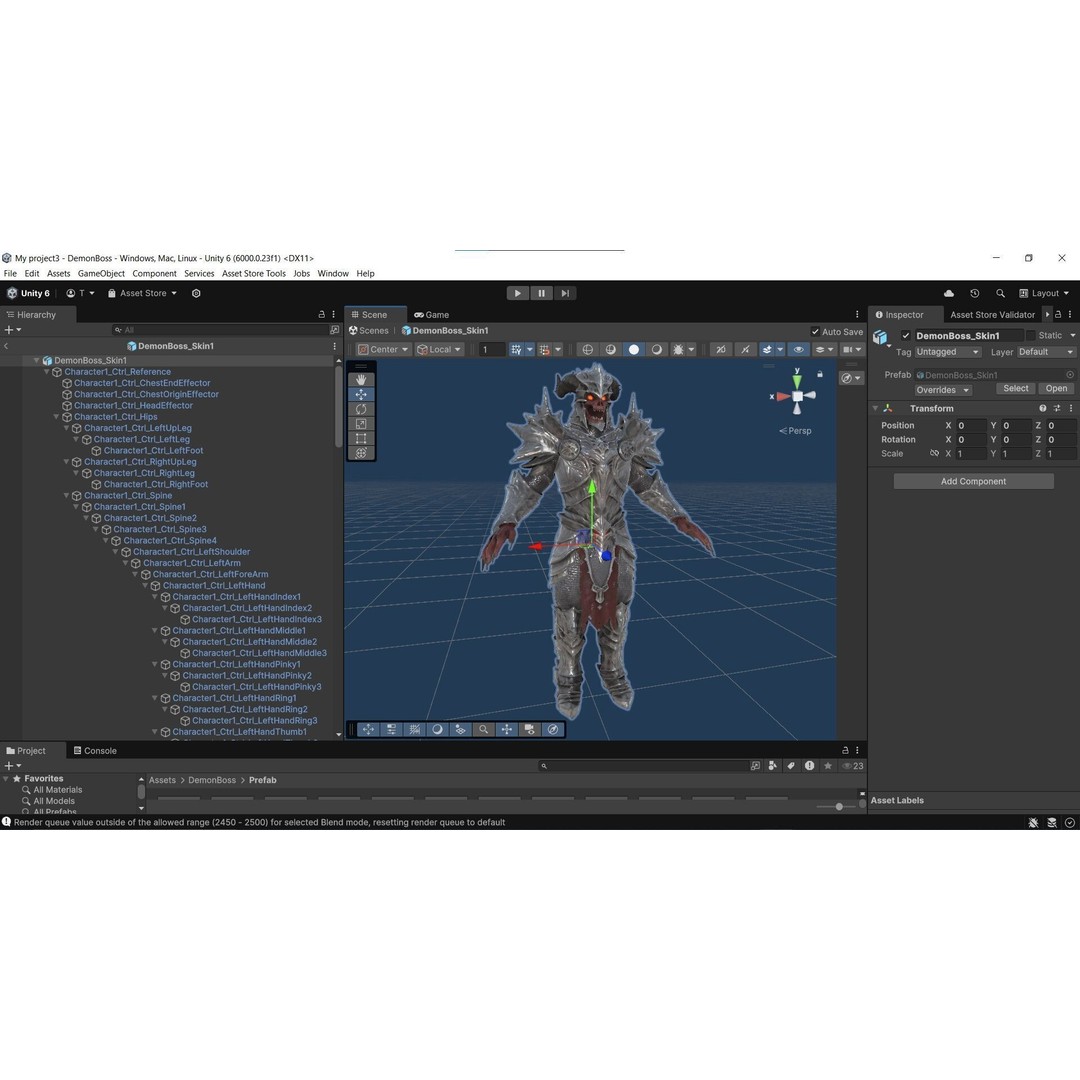Click back arrow in Hierarchy prefab header
This screenshot has width=1080, height=1080.
click(6, 346)
